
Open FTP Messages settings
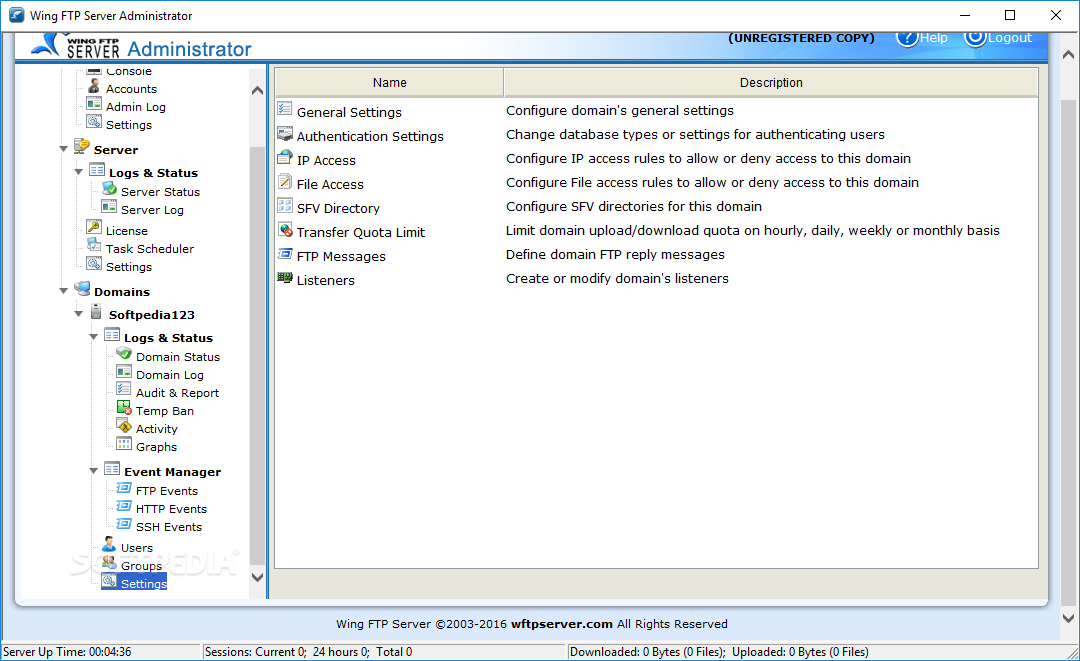(341, 257)
